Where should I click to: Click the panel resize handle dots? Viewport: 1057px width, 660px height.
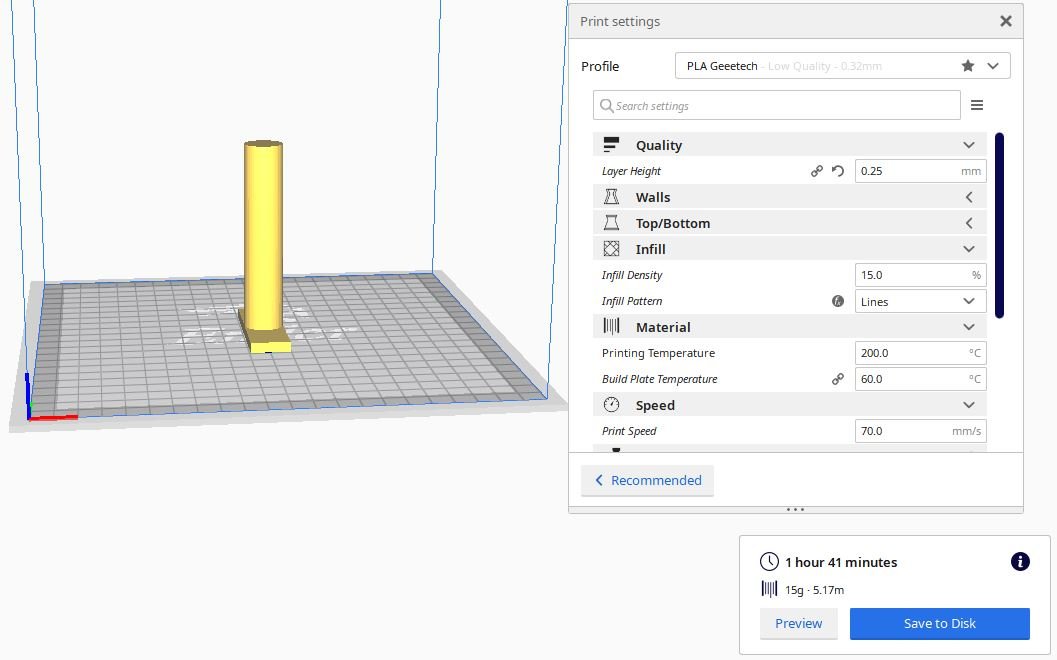pyautogui.click(x=795, y=510)
